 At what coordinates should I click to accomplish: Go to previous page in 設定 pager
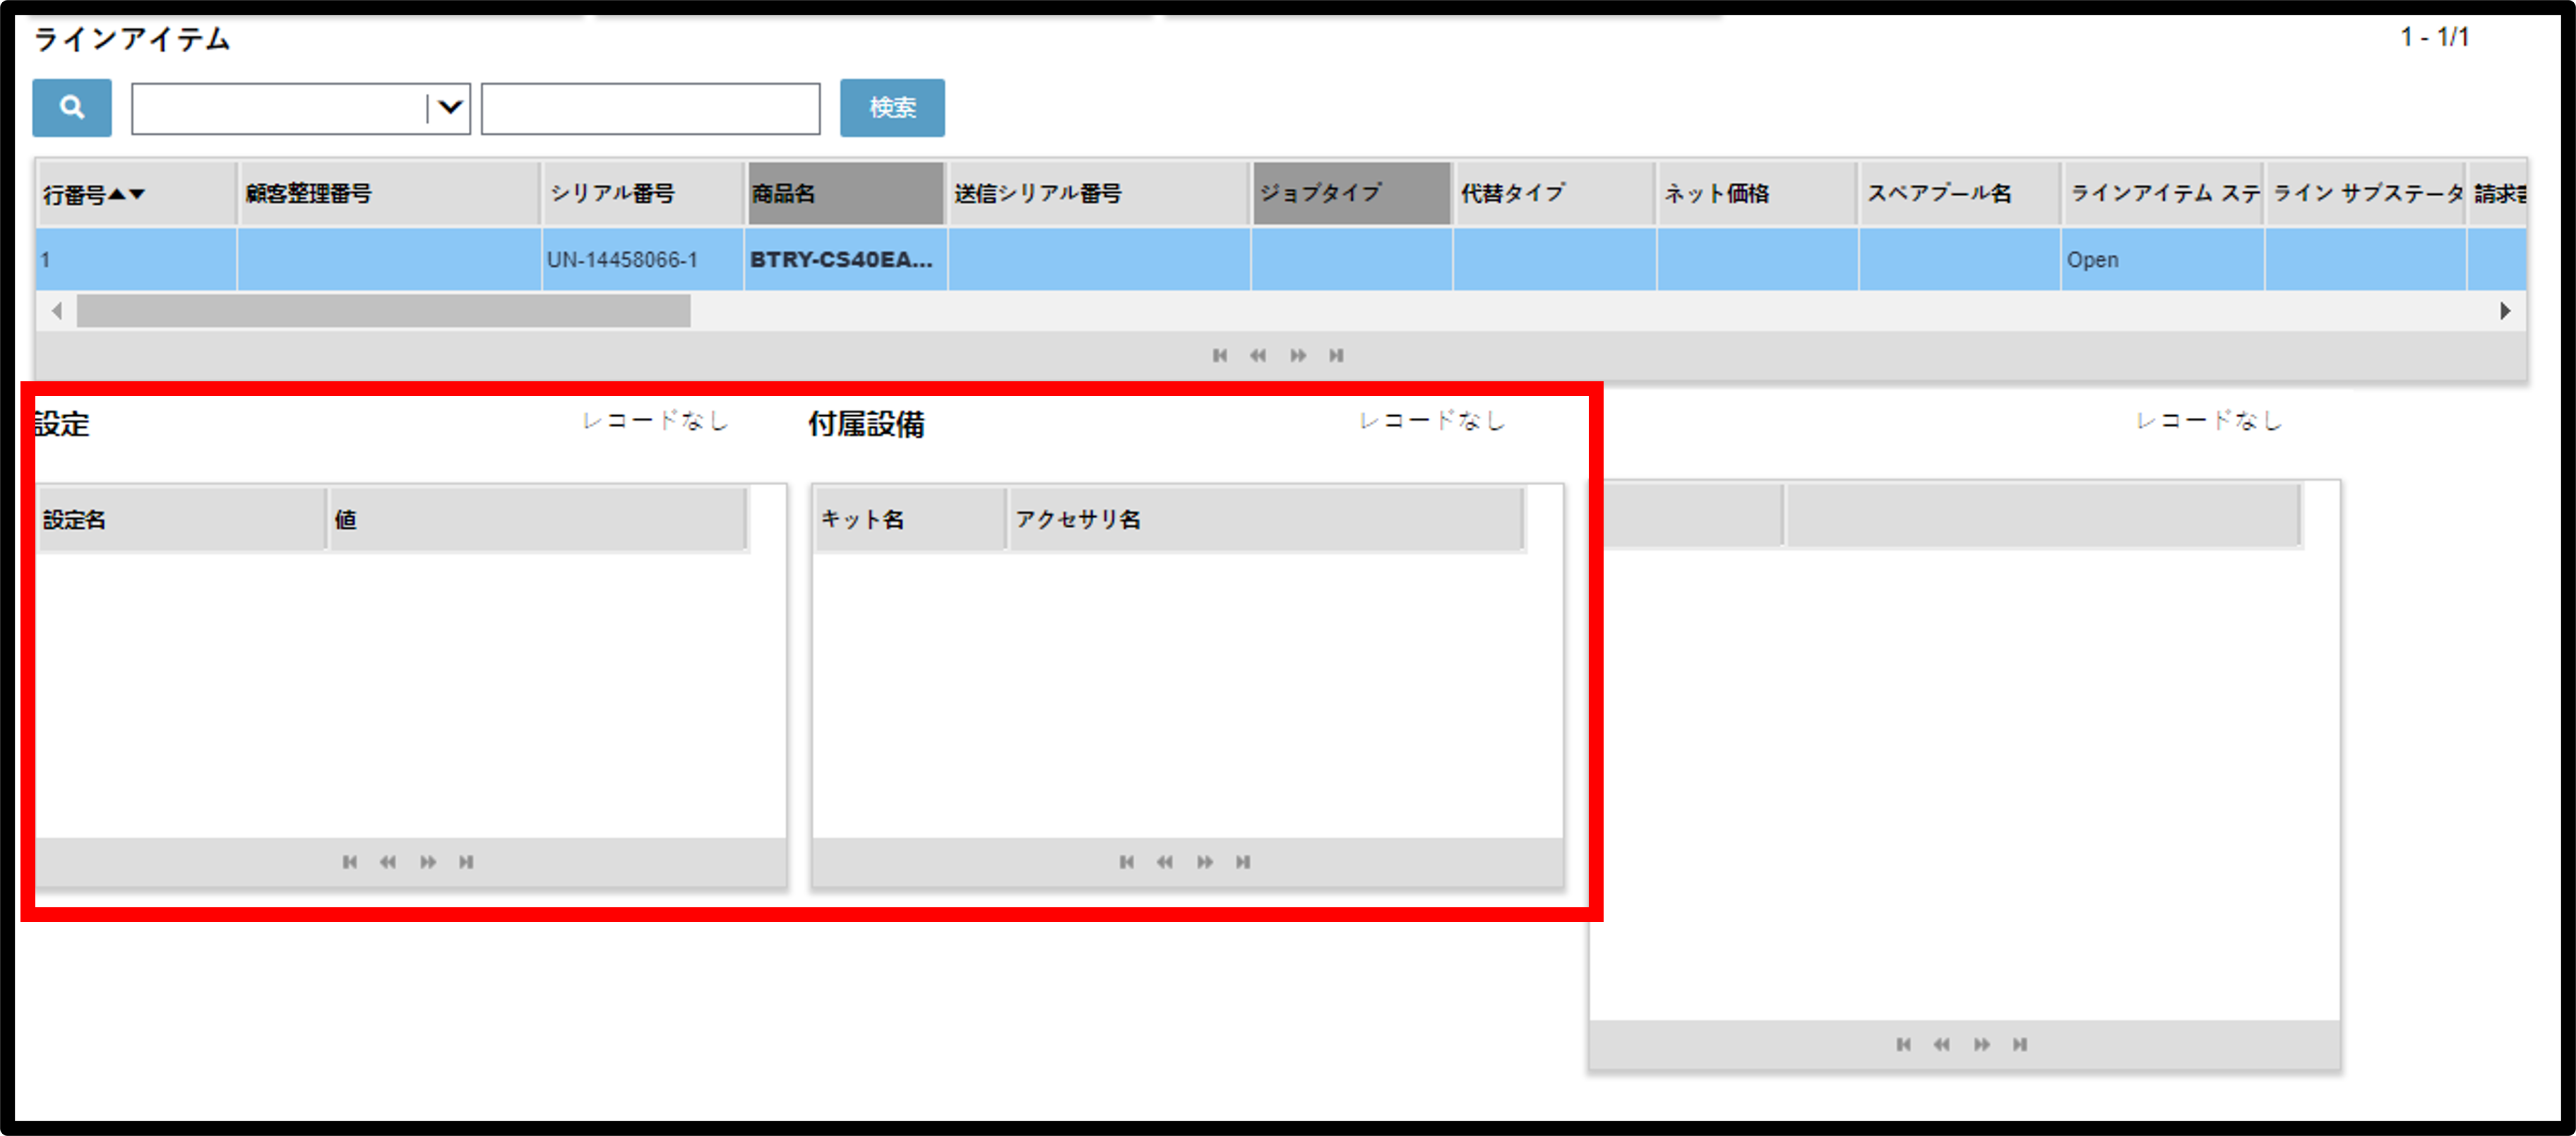pyautogui.click(x=388, y=862)
